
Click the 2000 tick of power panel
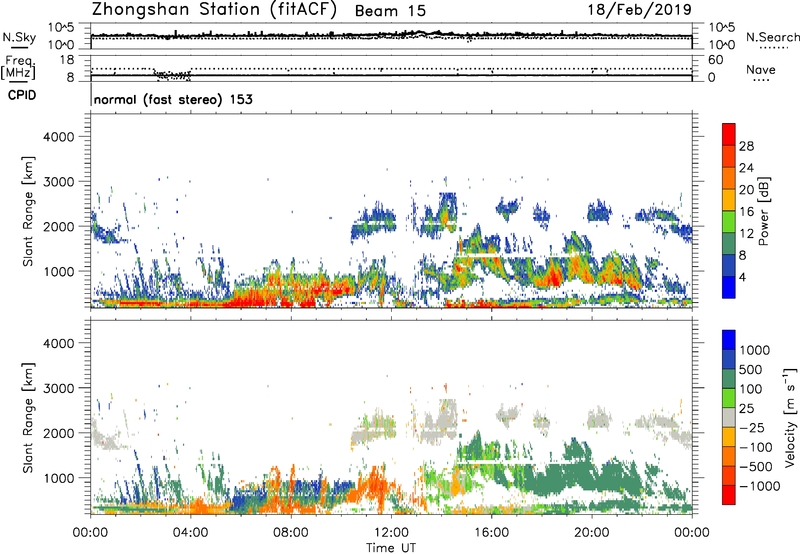pyautogui.click(x=59, y=226)
